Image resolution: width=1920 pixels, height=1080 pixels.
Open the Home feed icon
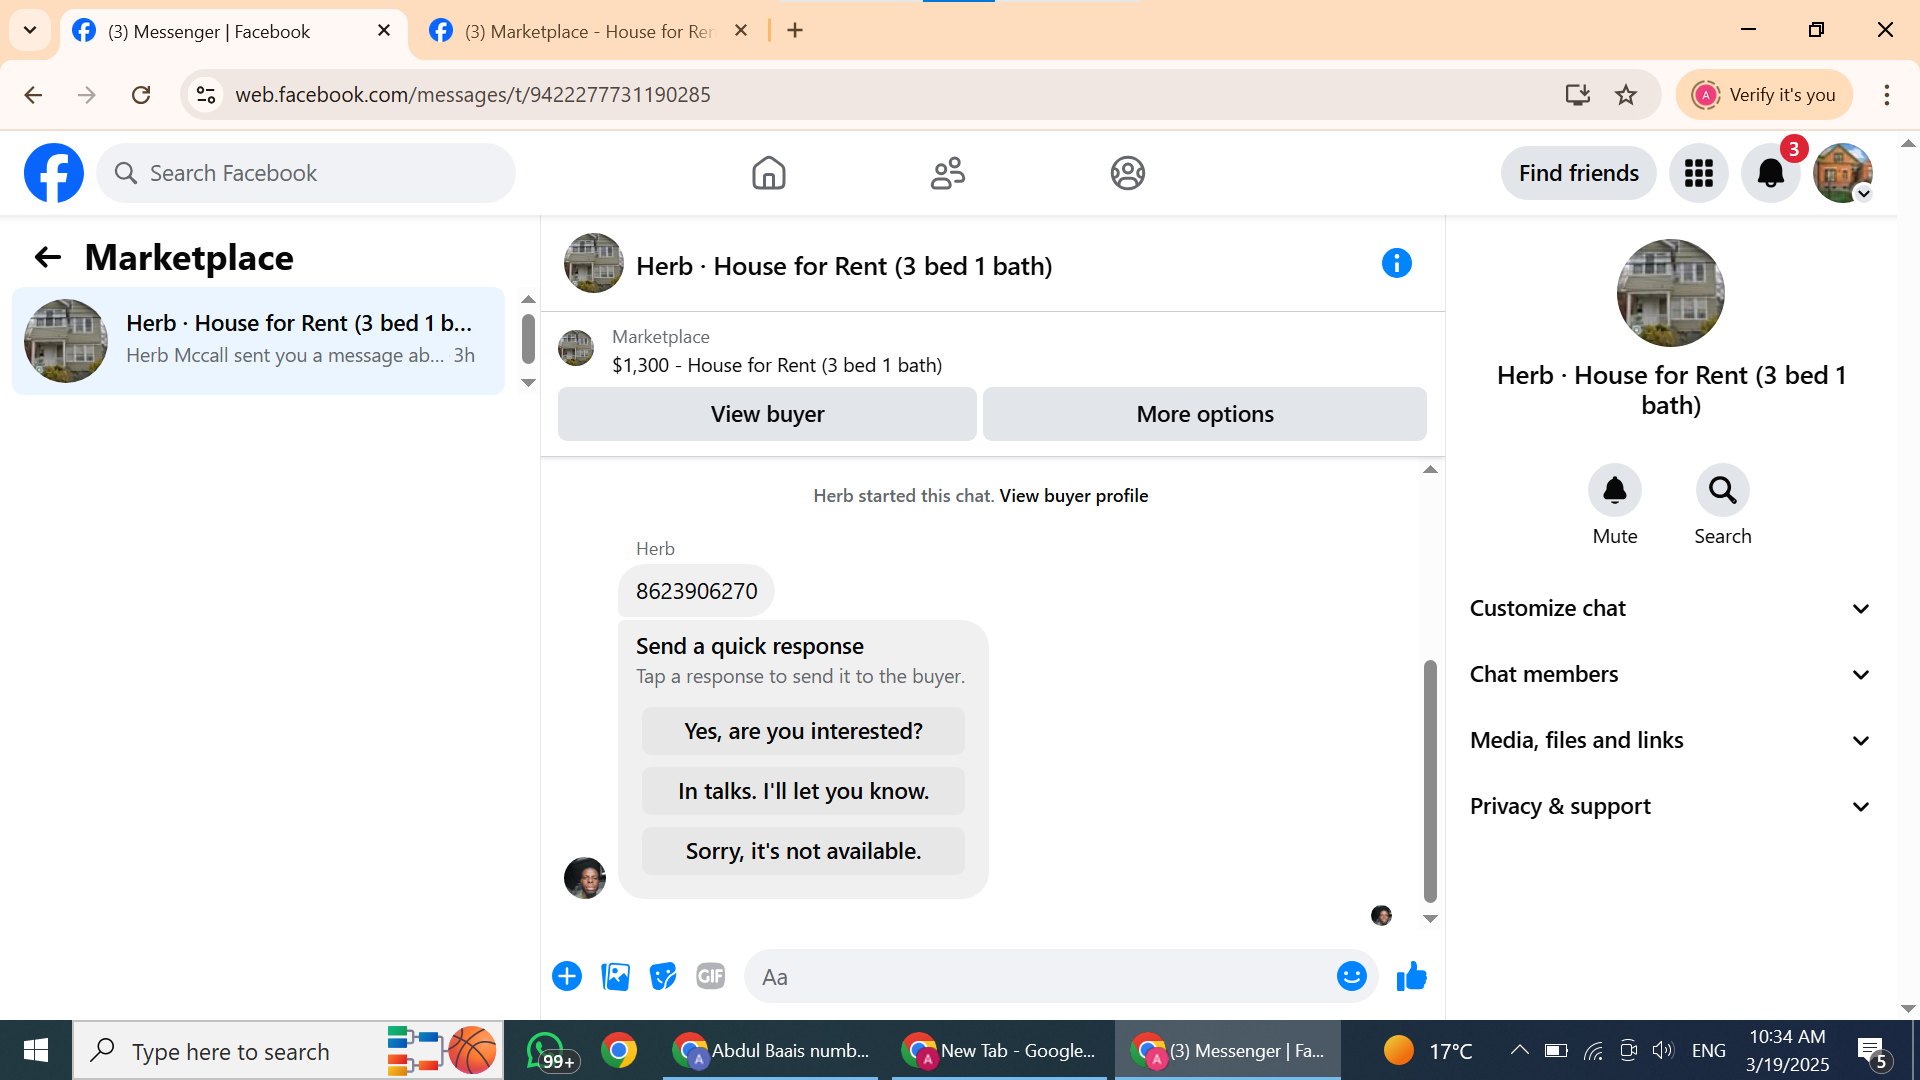(768, 173)
